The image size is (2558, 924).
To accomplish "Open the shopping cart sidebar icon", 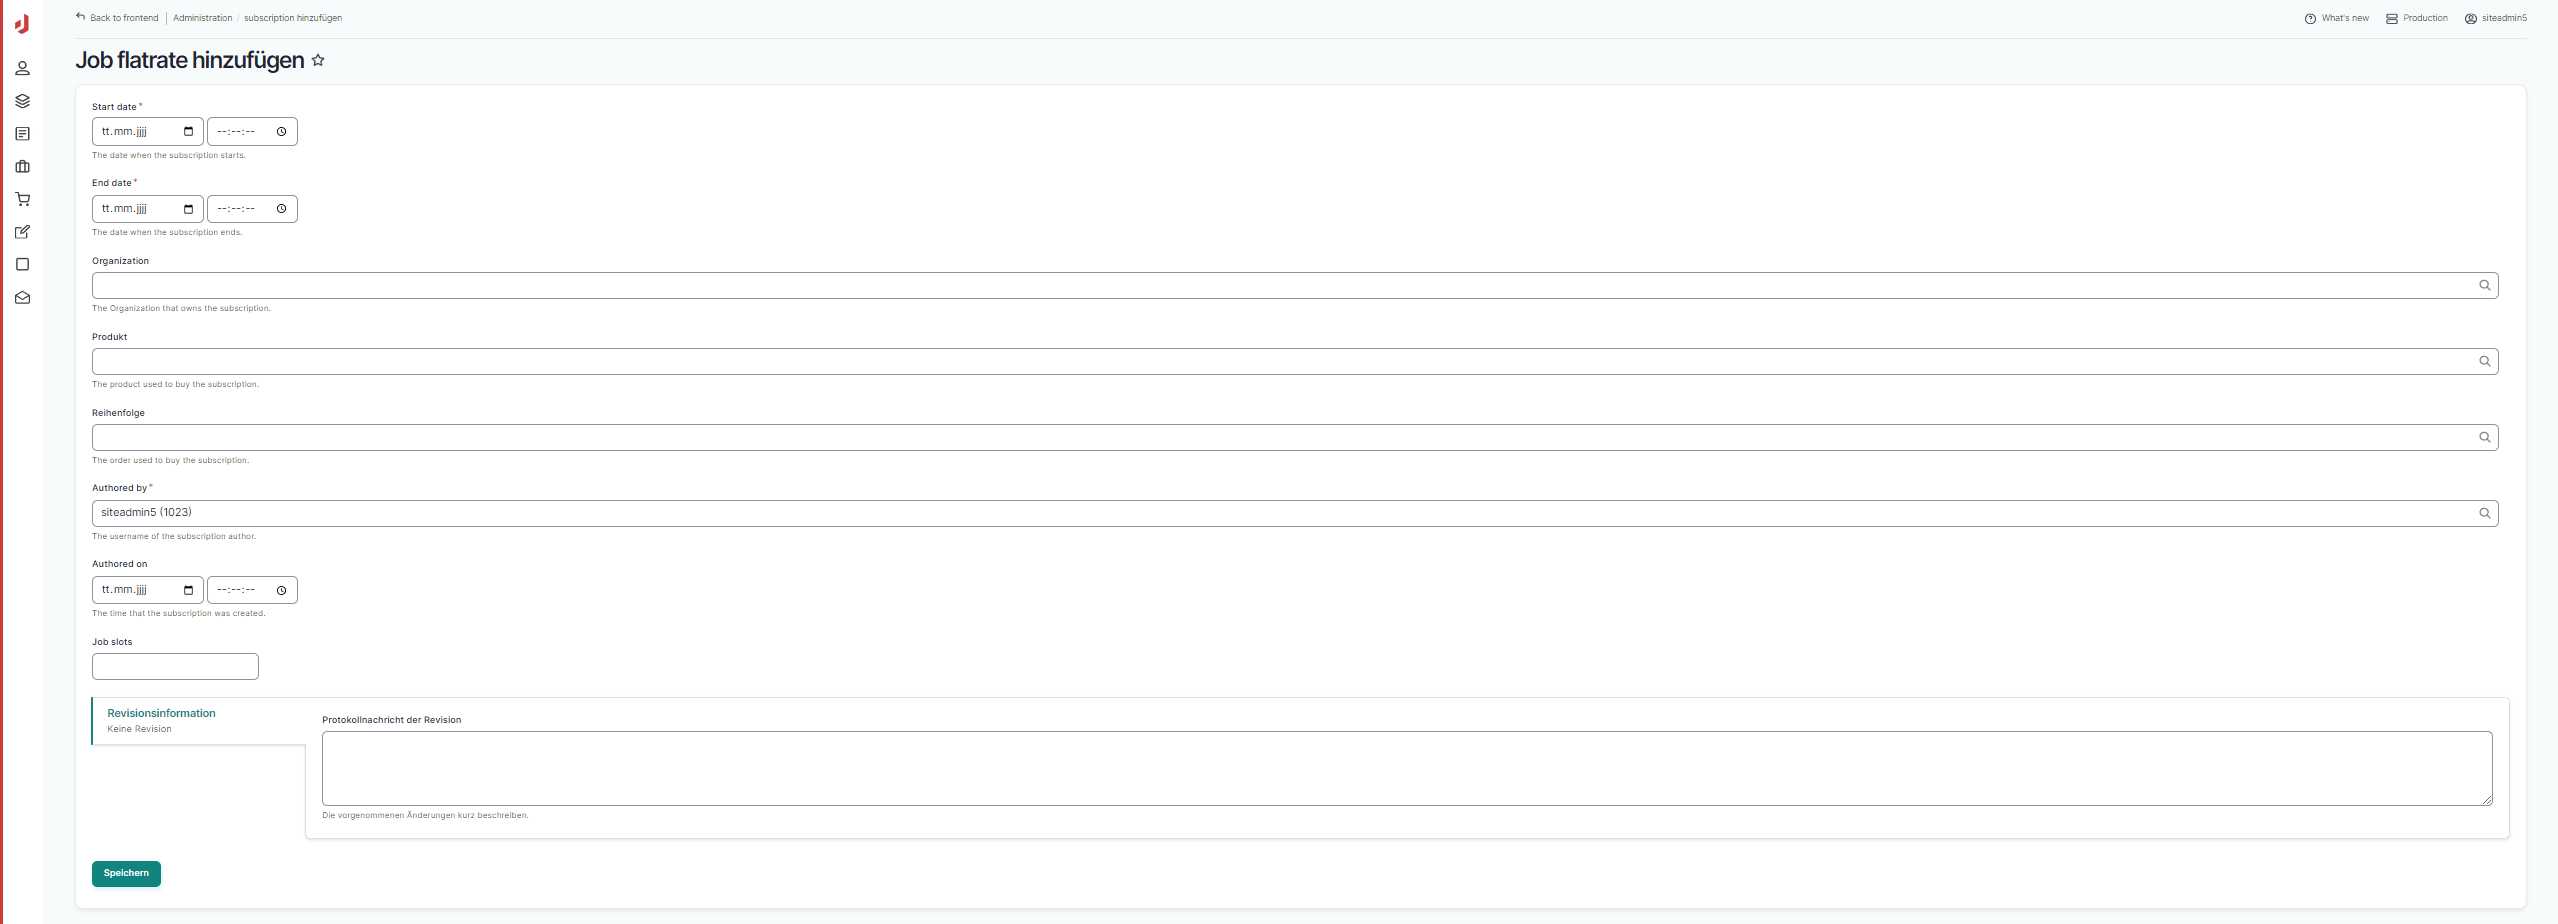I will point(22,199).
